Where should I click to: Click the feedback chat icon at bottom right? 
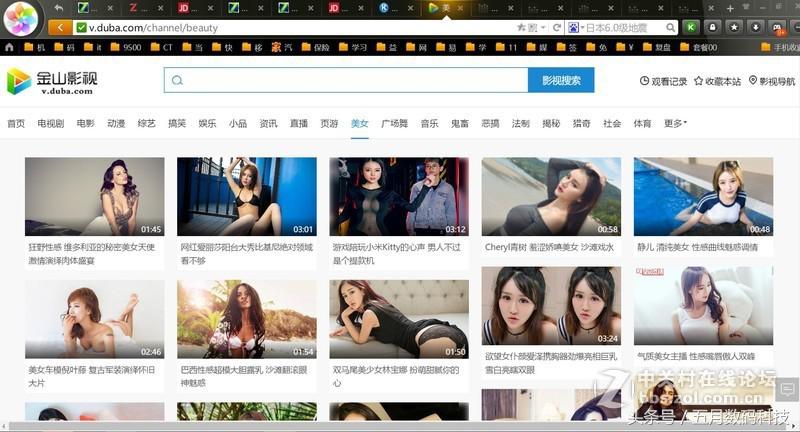click(788, 390)
